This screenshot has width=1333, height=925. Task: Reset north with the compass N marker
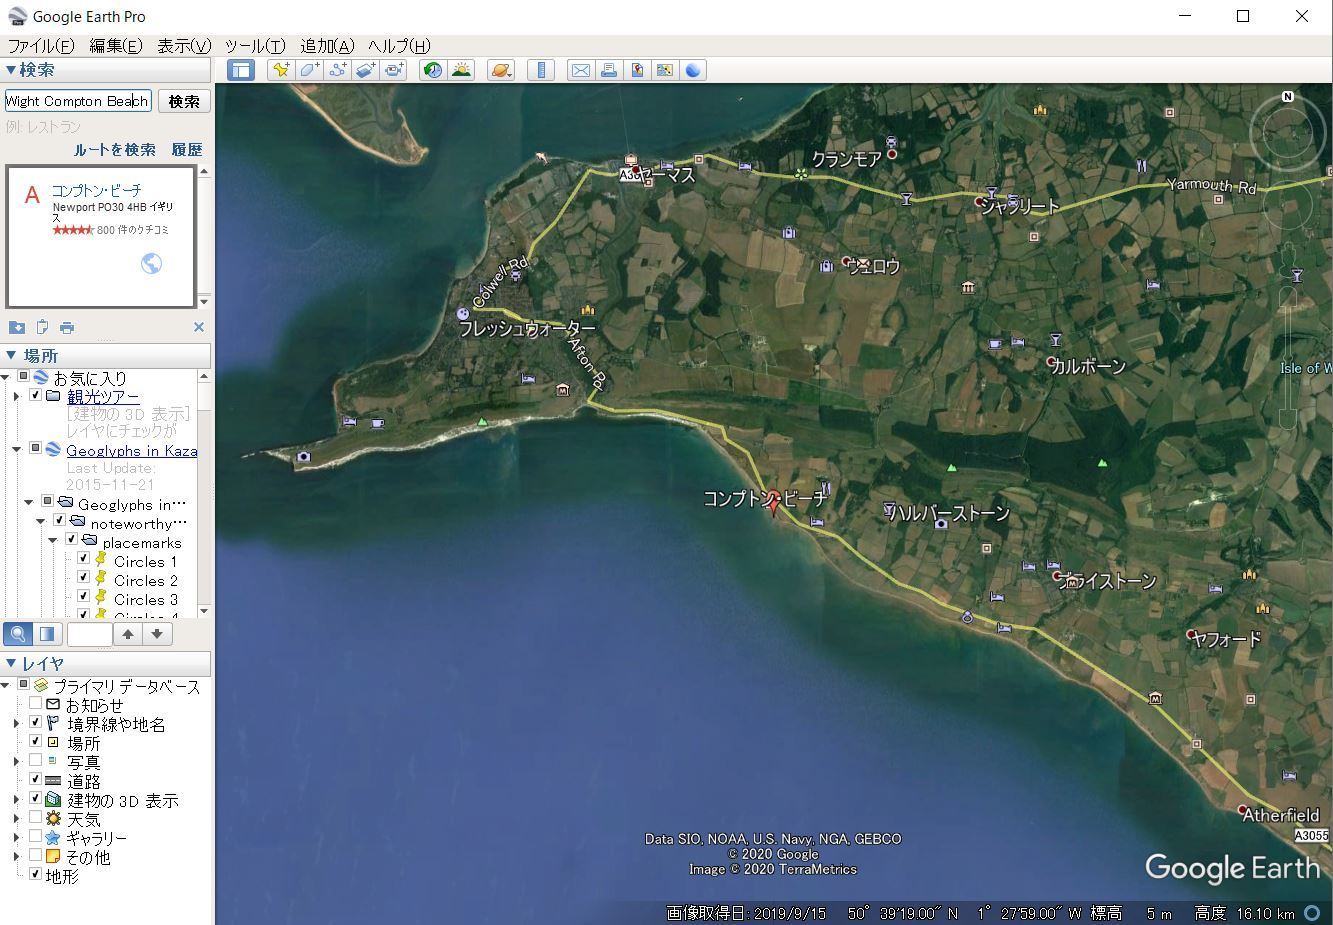(x=1288, y=97)
